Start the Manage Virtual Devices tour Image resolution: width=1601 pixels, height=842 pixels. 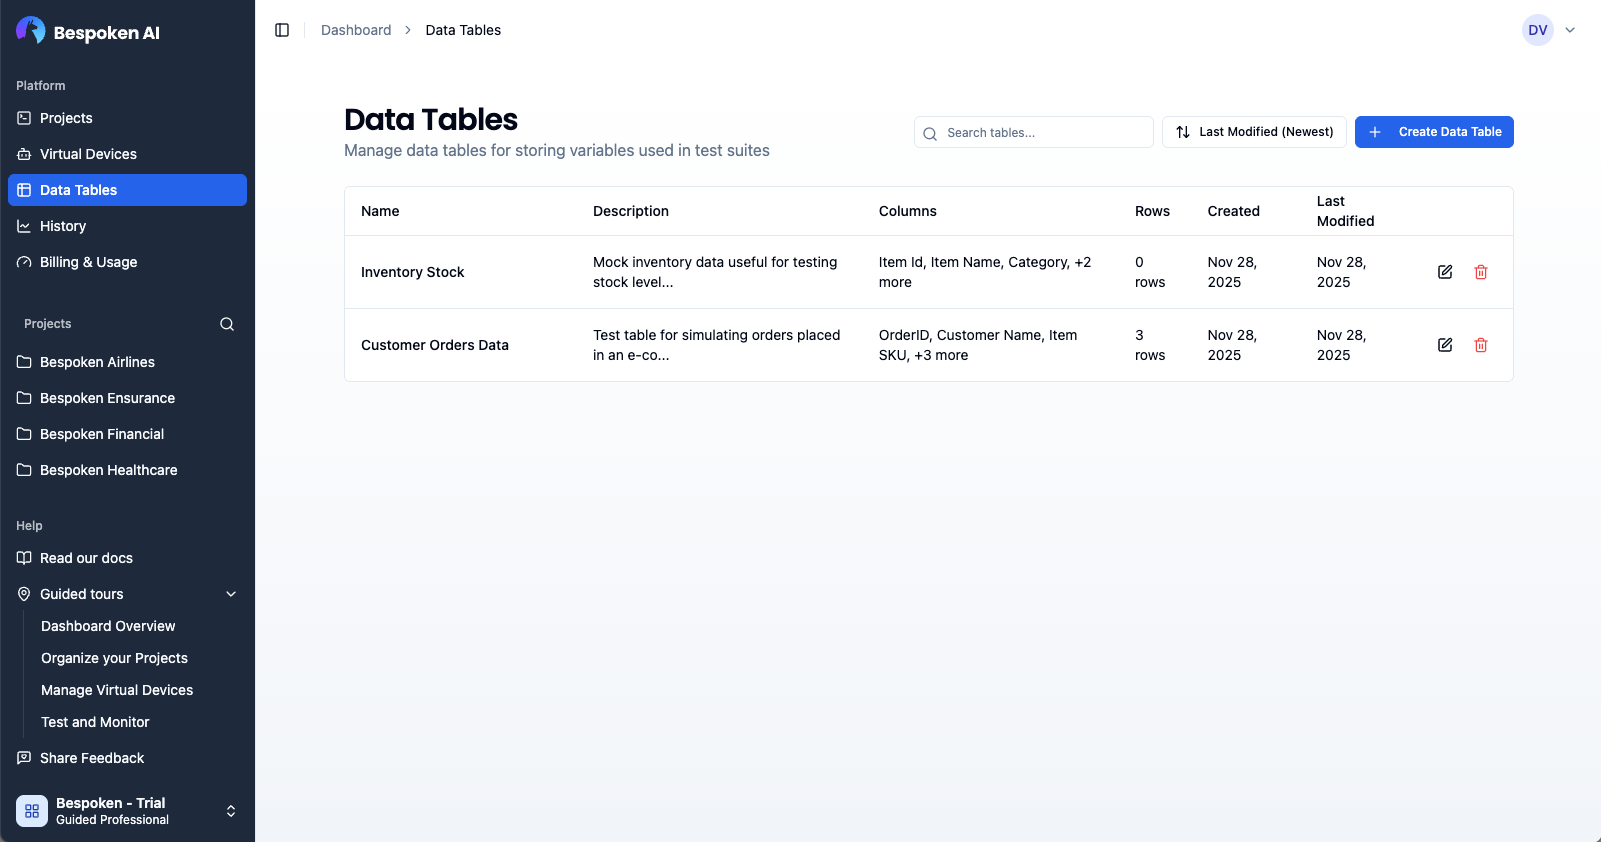[117, 690]
